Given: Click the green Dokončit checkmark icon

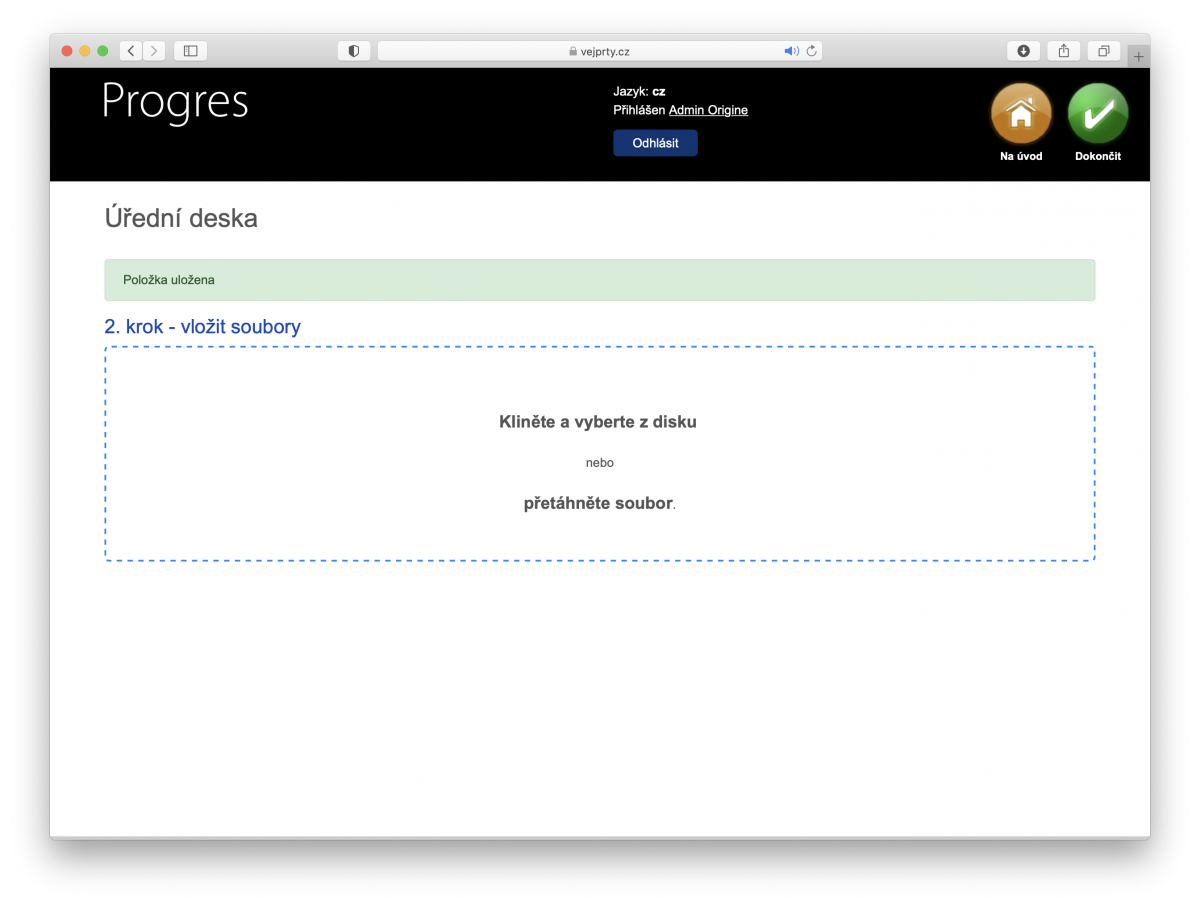Looking at the screenshot, I should click(1097, 114).
